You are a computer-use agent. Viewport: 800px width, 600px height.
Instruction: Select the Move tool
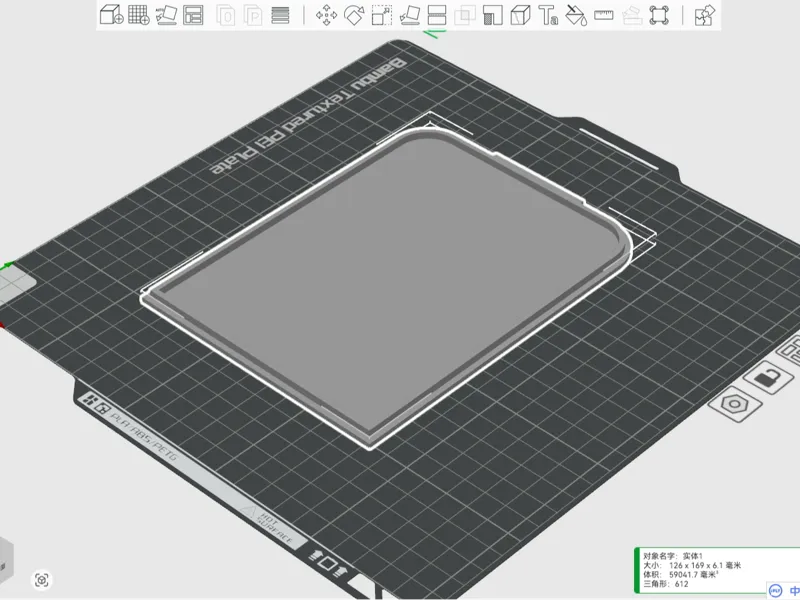[327, 15]
